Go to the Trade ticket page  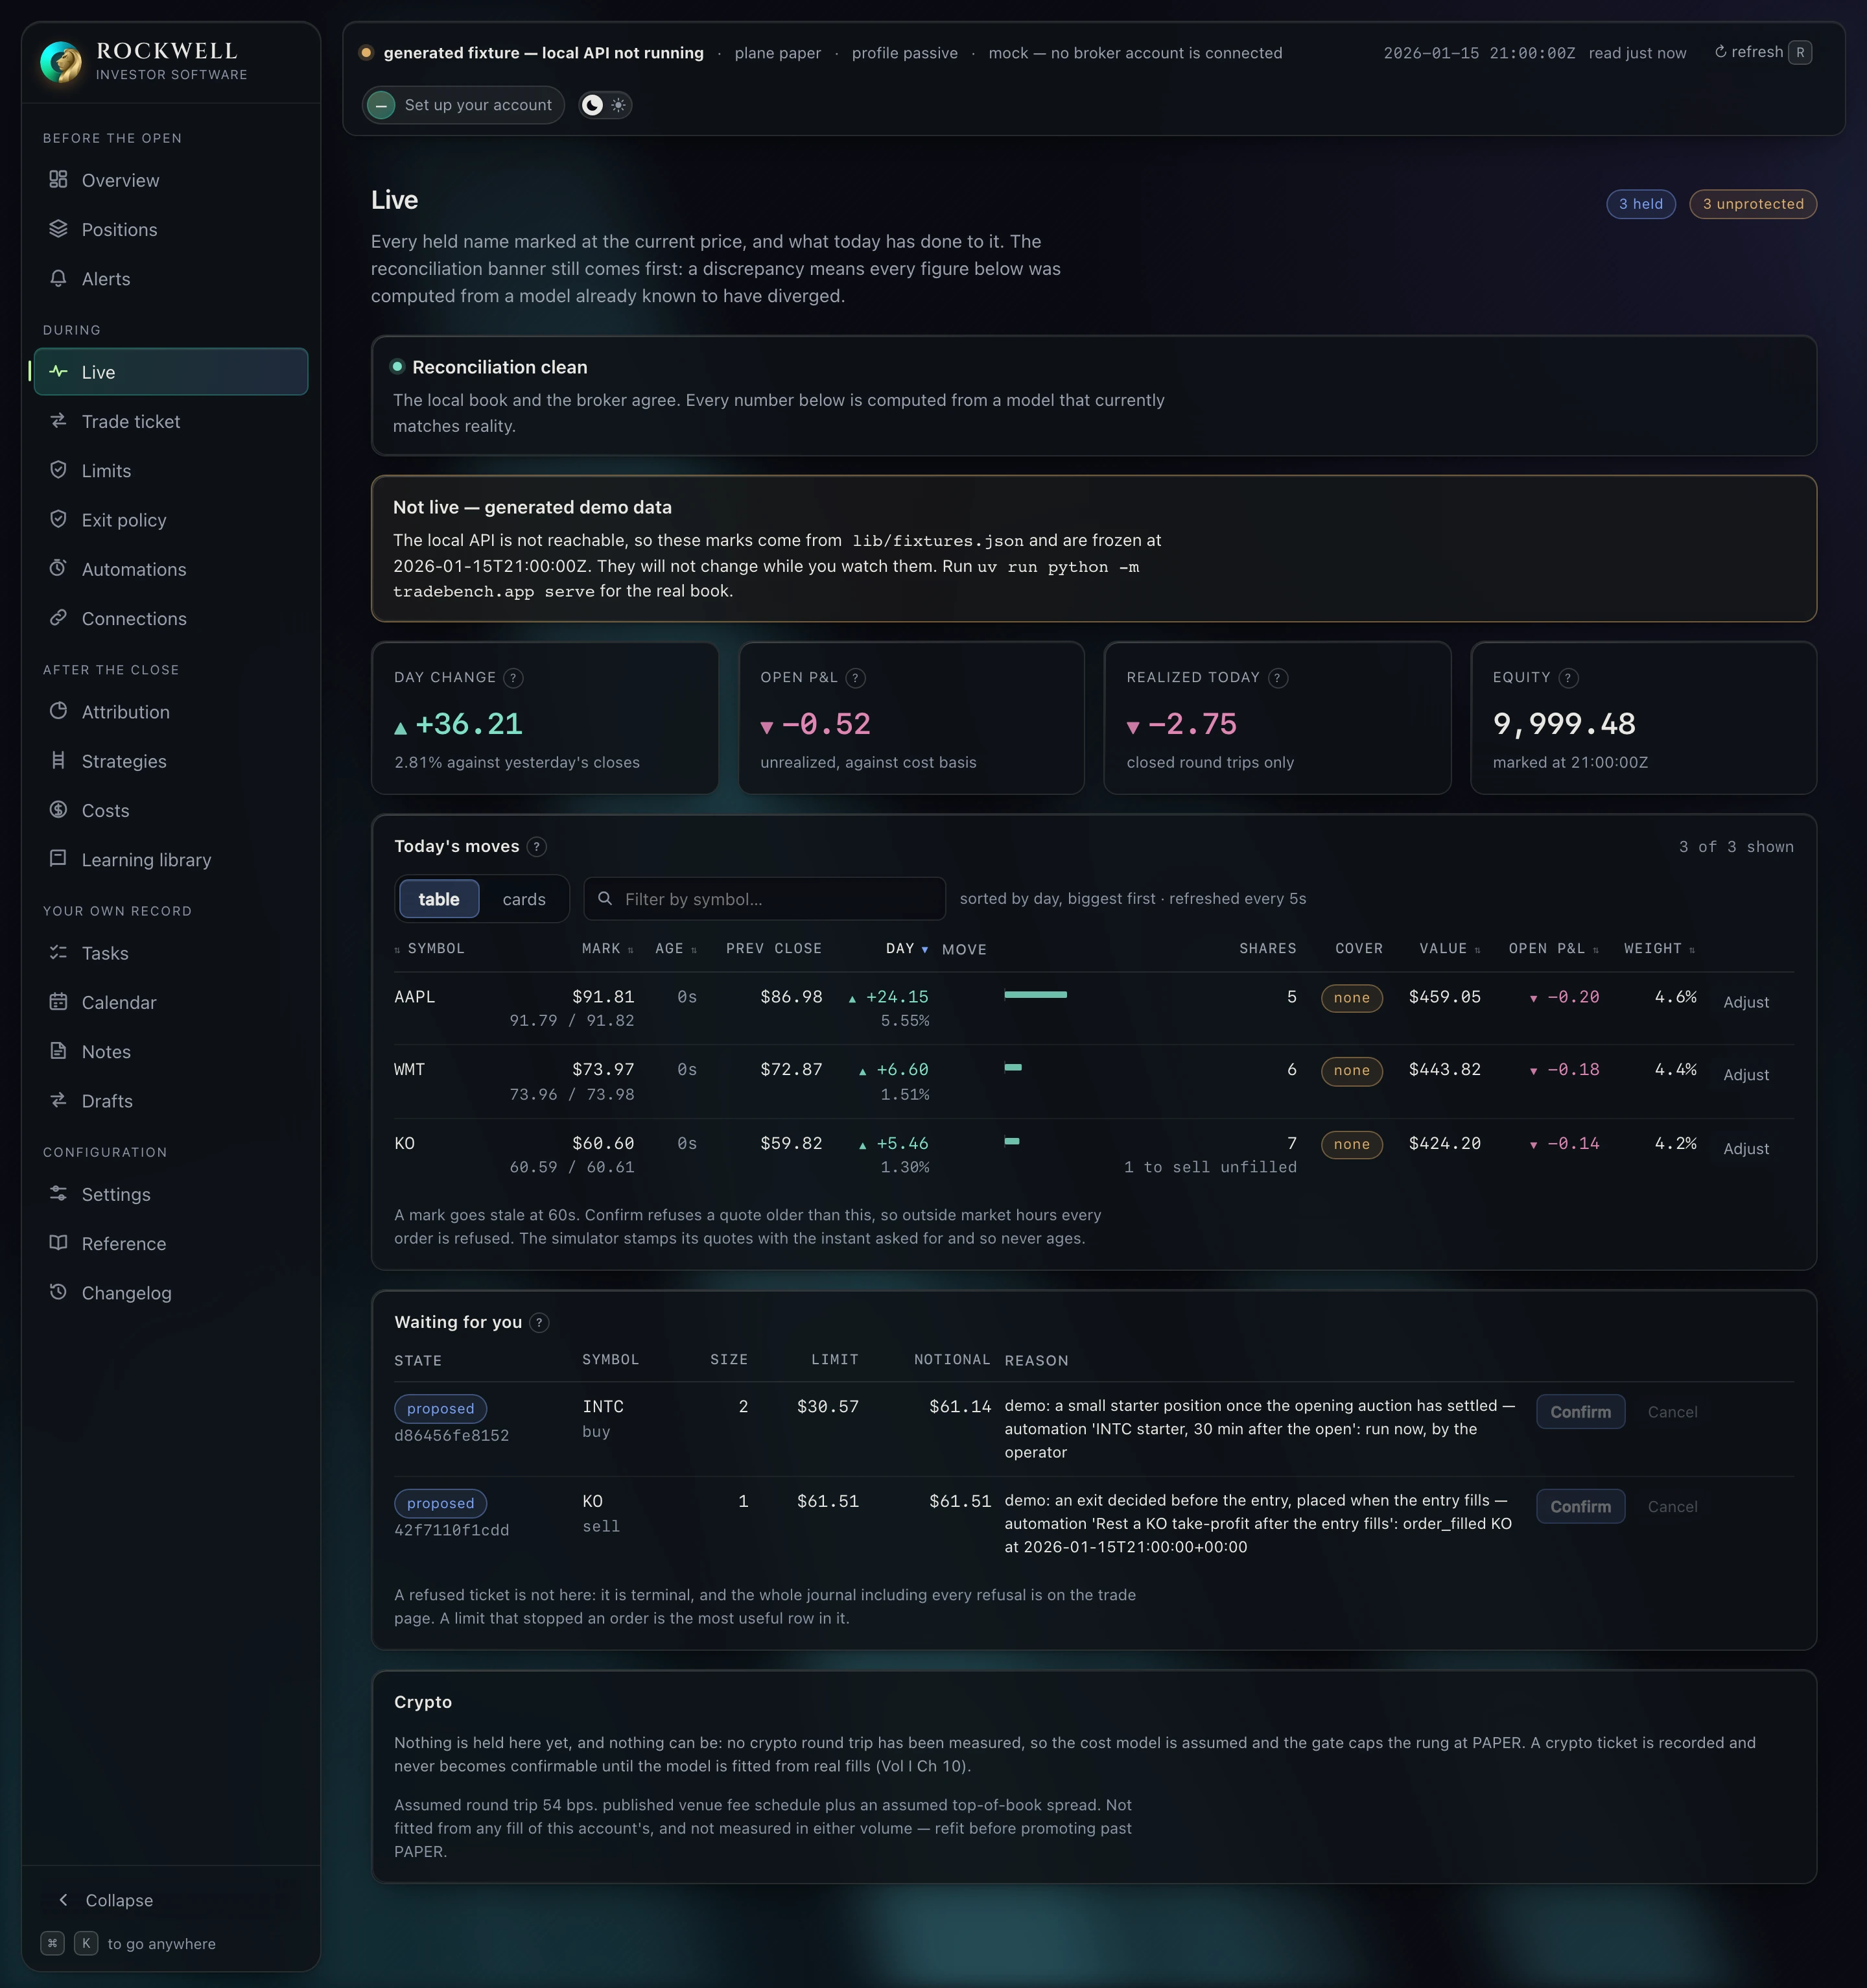(170, 422)
